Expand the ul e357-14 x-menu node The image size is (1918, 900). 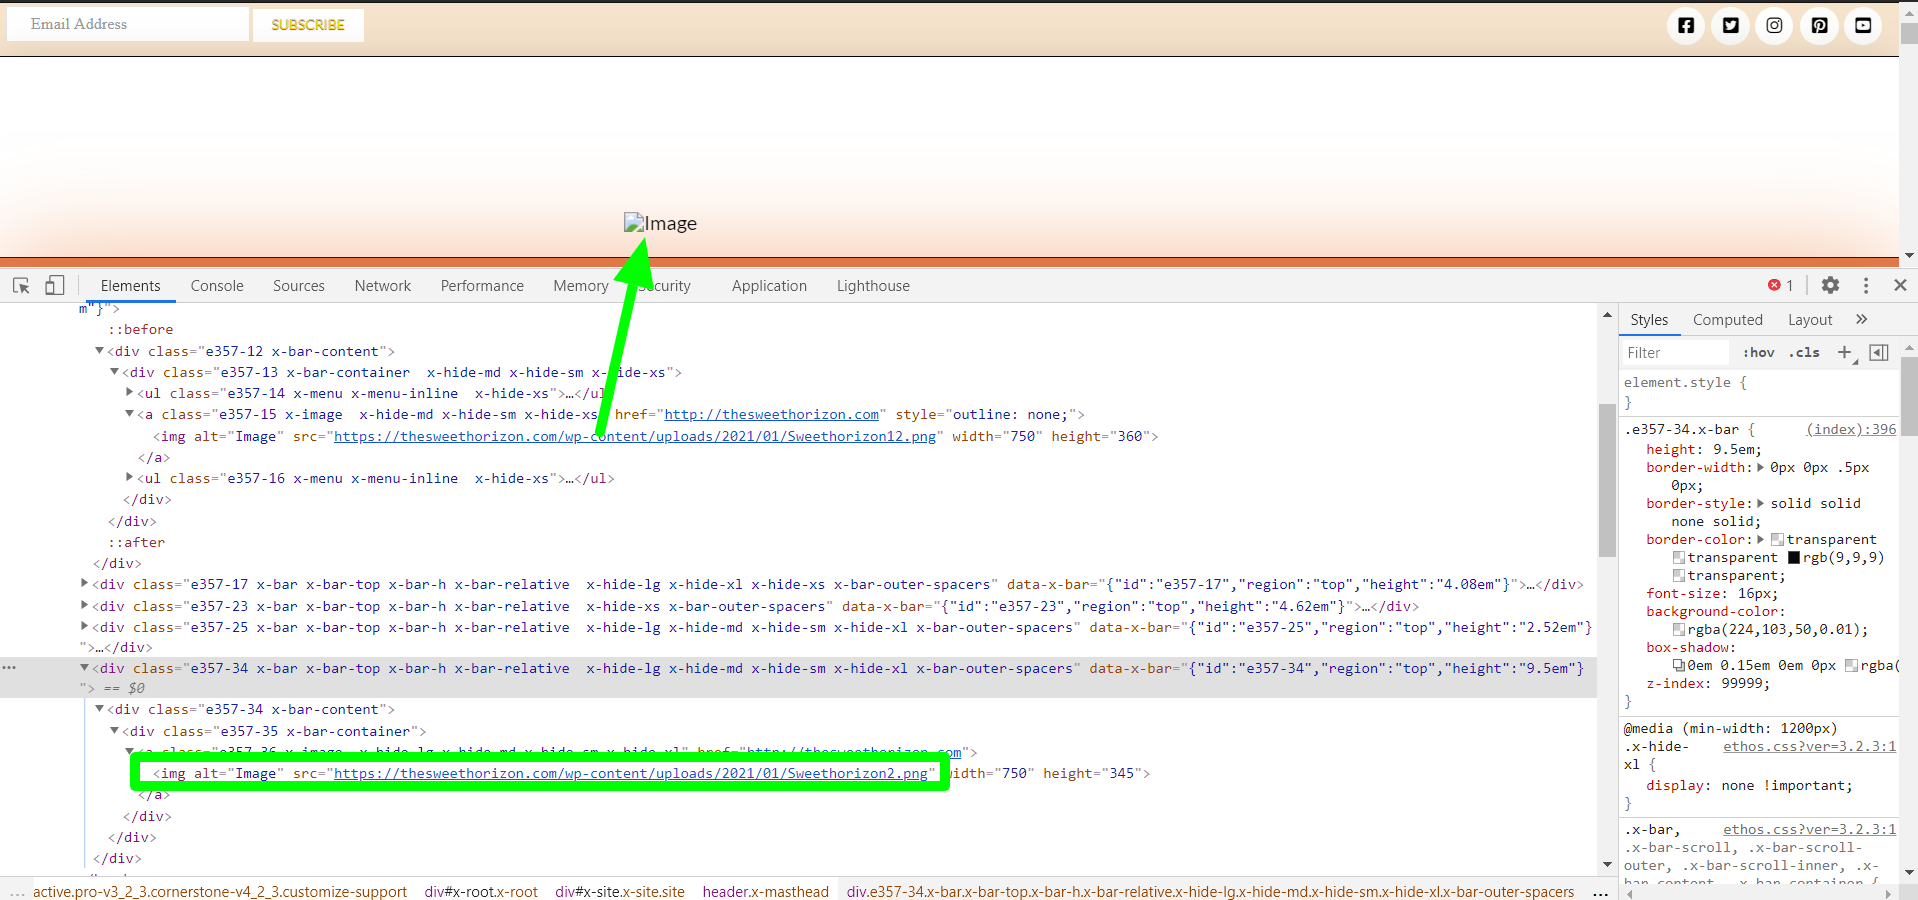click(x=129, y=393)
